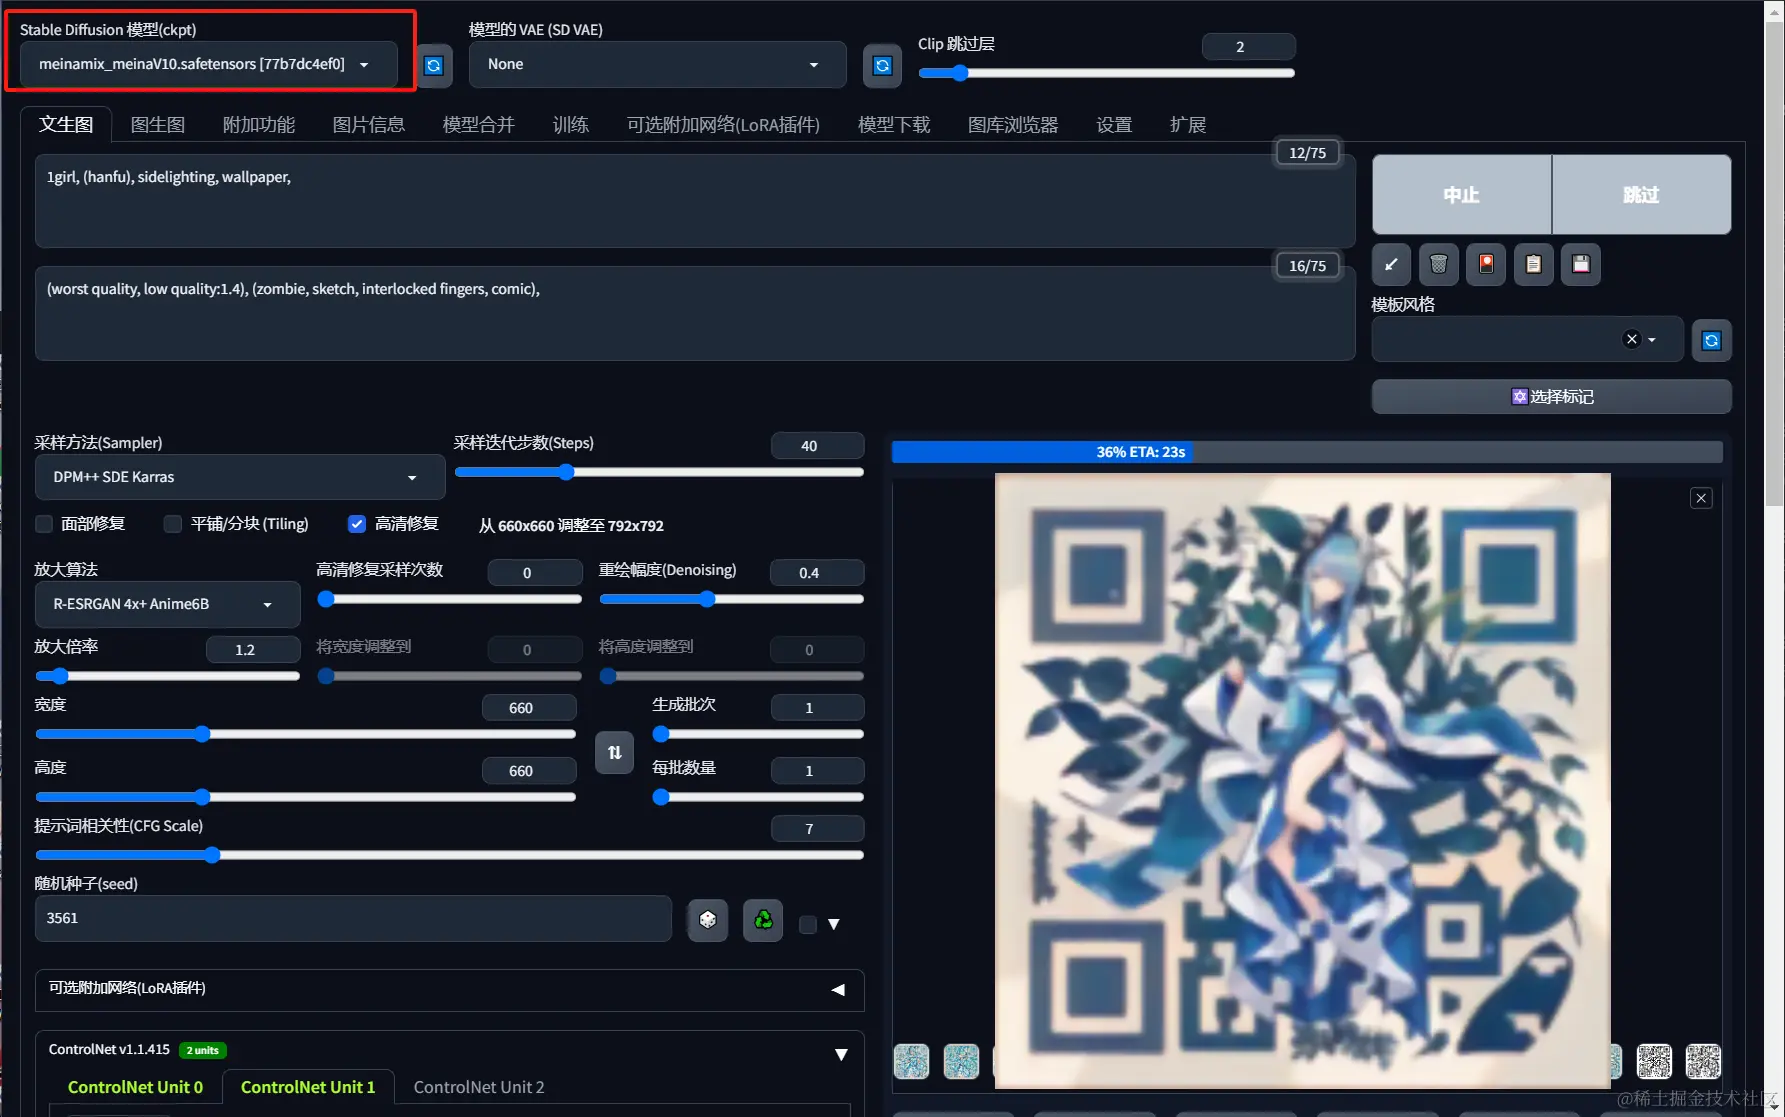Refresh the Stable Diffusion model list
1785x1117 pixels.
(434, 65)
